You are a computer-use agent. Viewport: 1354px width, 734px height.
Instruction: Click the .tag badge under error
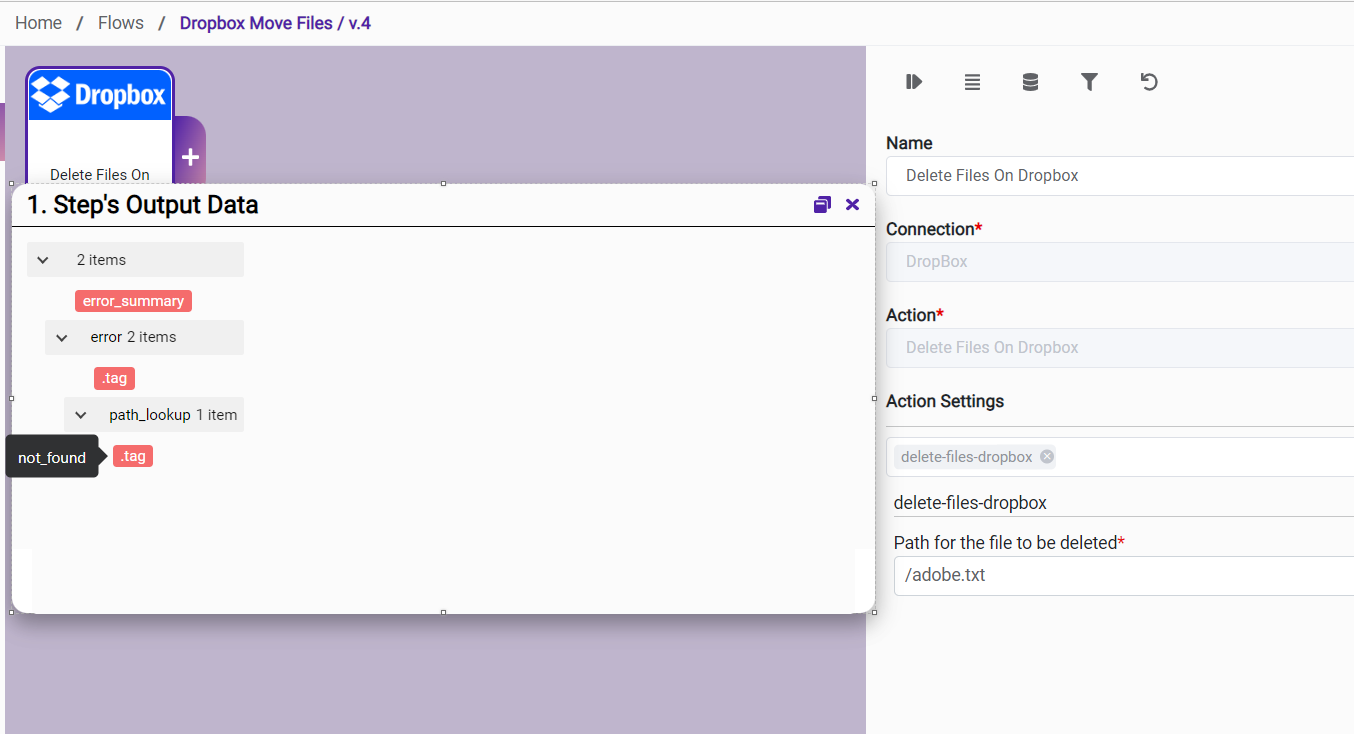[114, 378]
